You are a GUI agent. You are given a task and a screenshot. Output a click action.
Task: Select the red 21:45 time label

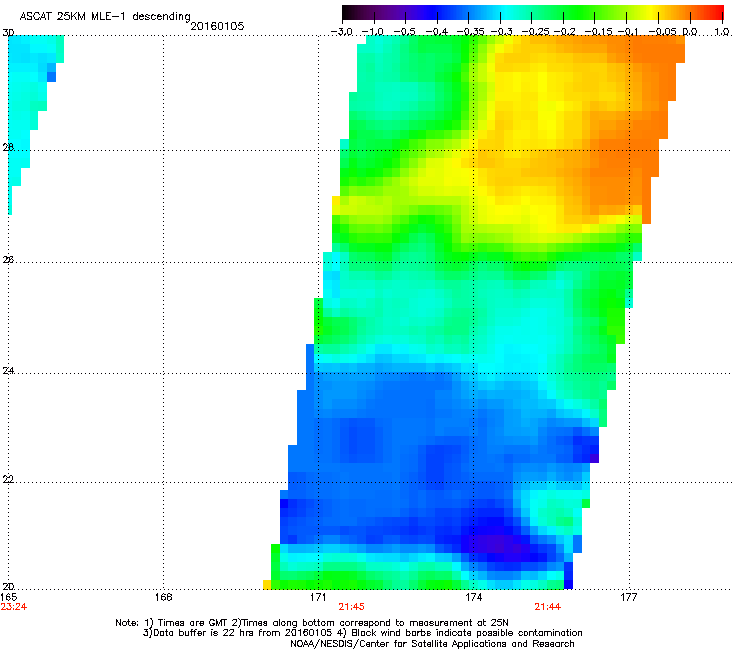(351, 607)
